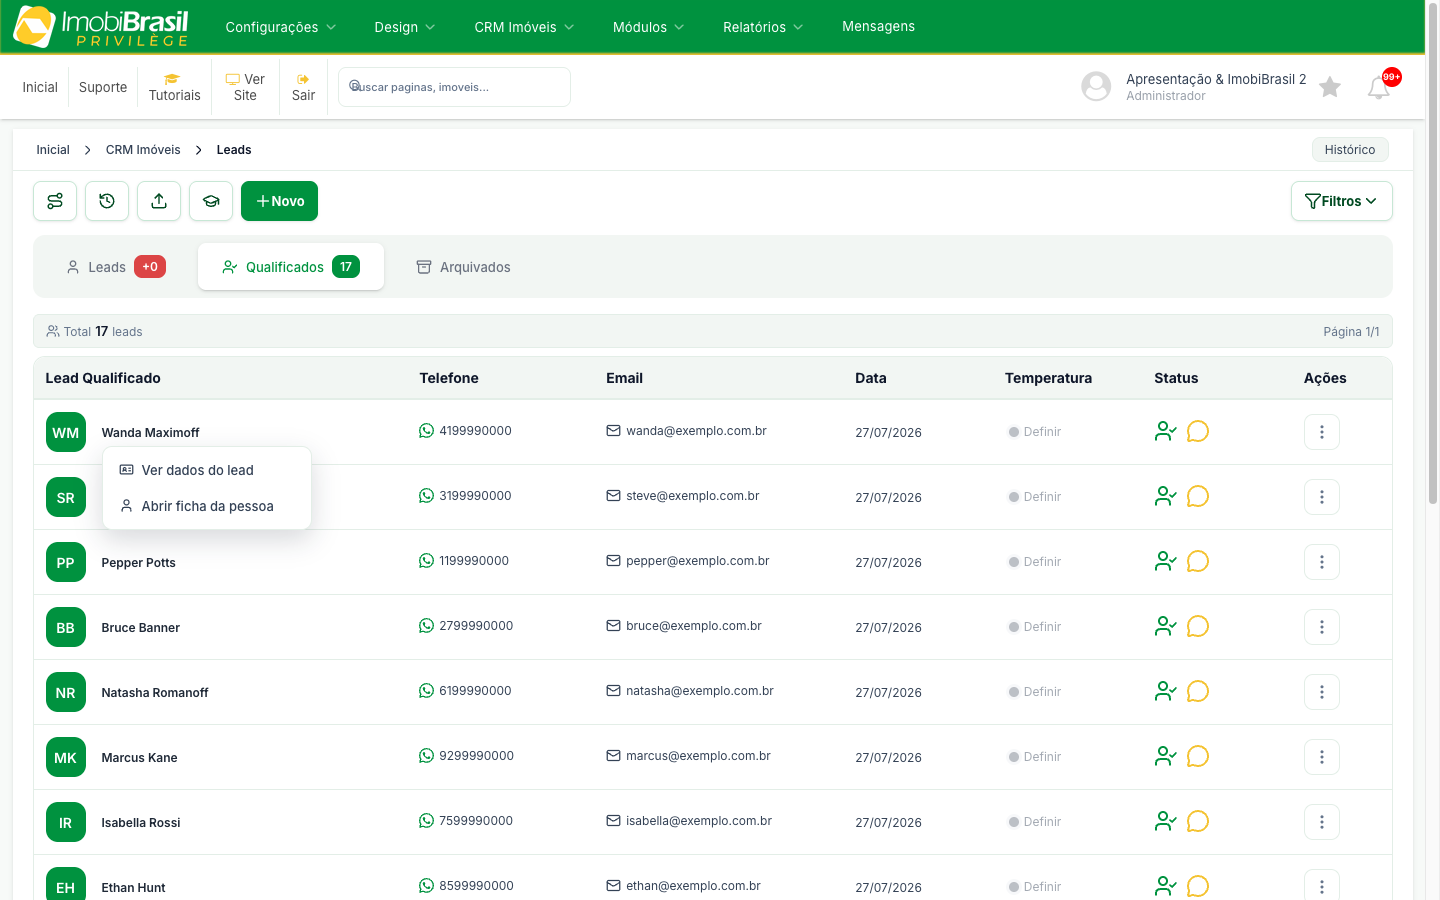The width and height of the screenshot is (1440, 900).
Task: Open the Mensagens menu item
Action: 878,26
